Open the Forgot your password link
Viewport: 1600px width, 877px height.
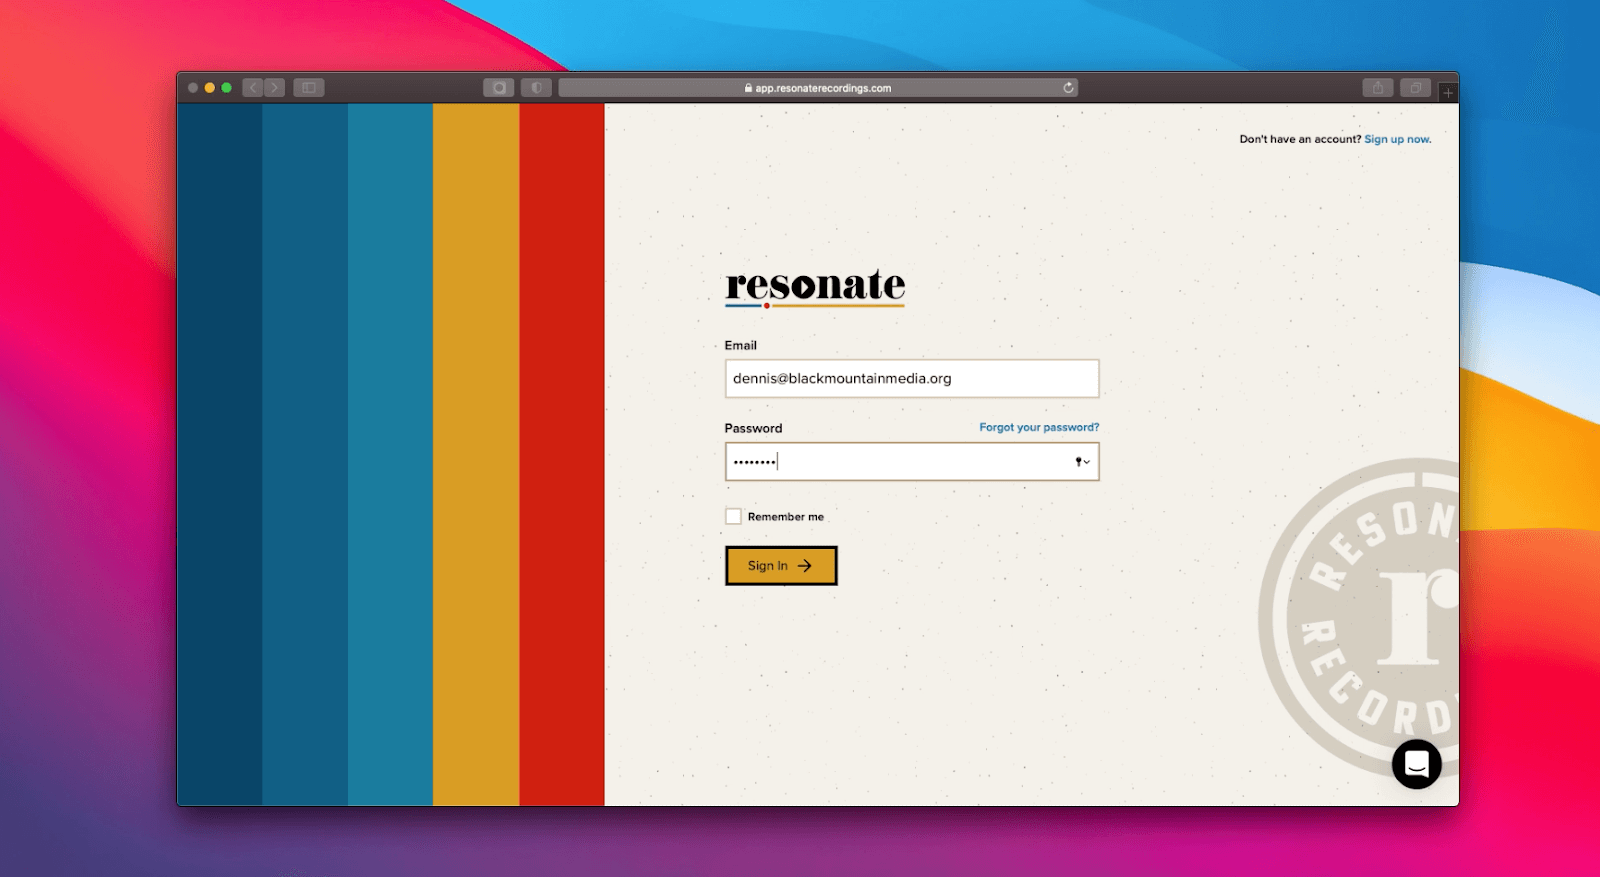[x=1039, y=427]
